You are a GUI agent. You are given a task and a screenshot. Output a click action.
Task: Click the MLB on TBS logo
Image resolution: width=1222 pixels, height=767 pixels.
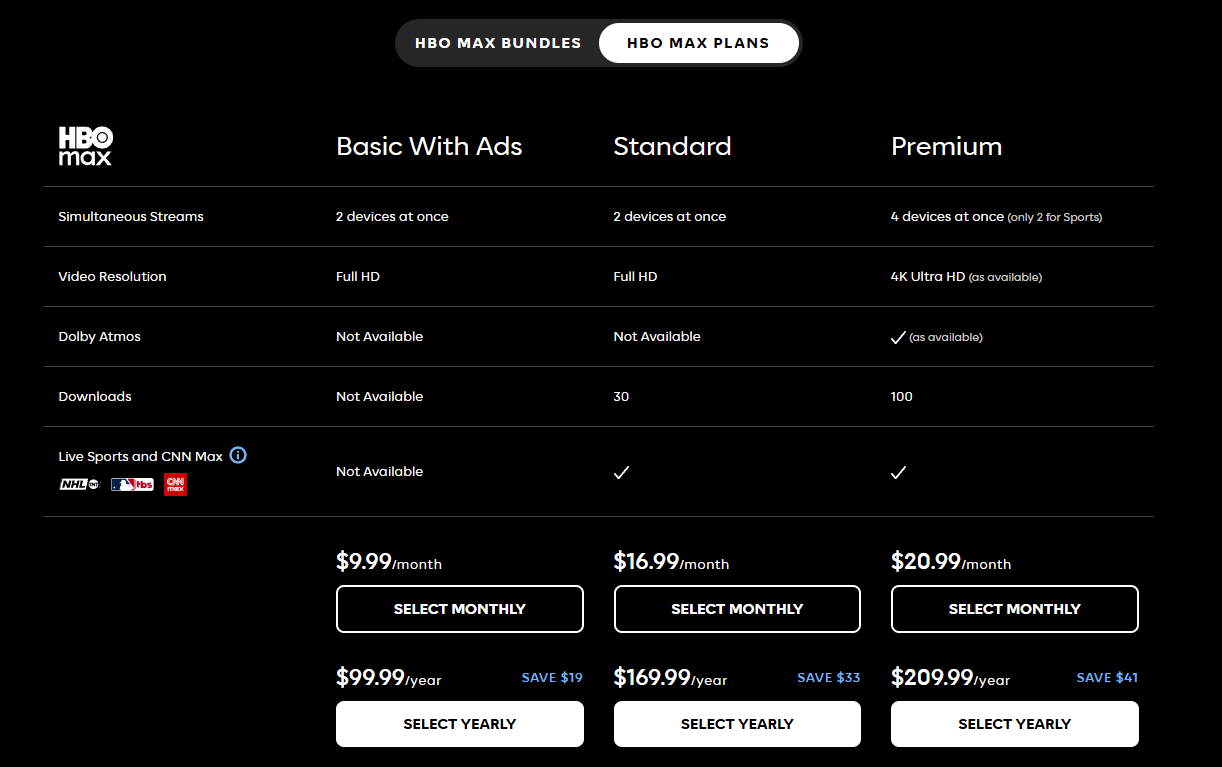point(132,485)
